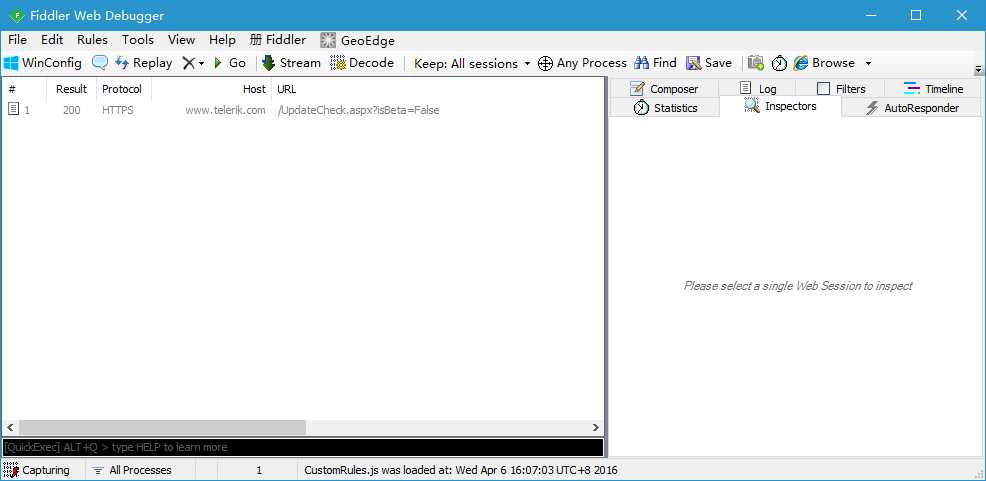Switch to the Composer tab
This screenshot has width=986, height=481.
coord(663,89)
